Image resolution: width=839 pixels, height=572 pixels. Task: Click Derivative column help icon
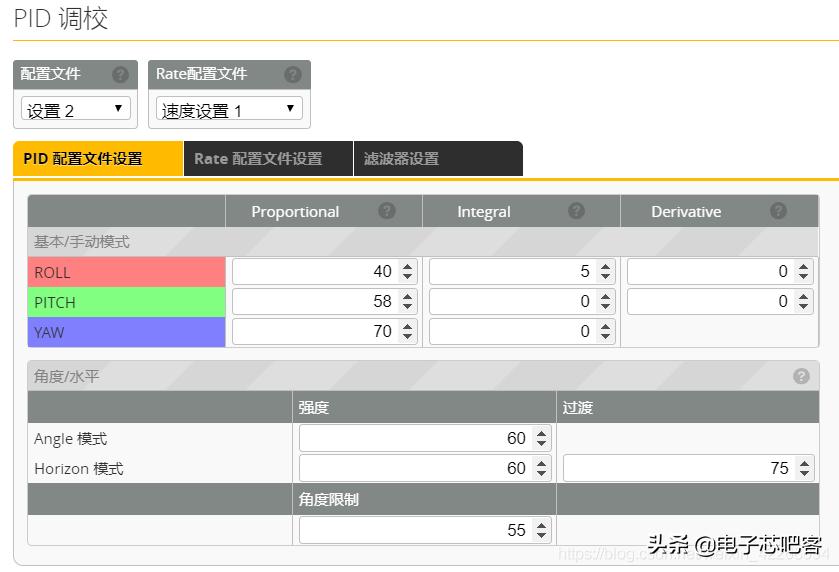tap(779, 211)
